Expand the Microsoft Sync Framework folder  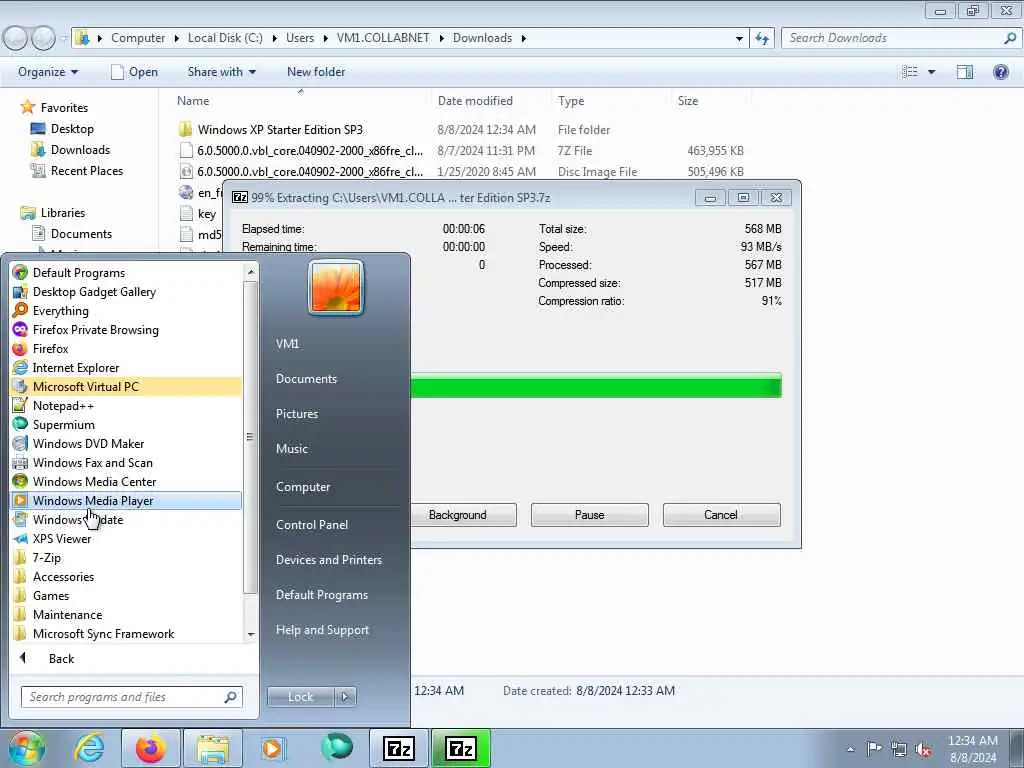coord(103,633)
